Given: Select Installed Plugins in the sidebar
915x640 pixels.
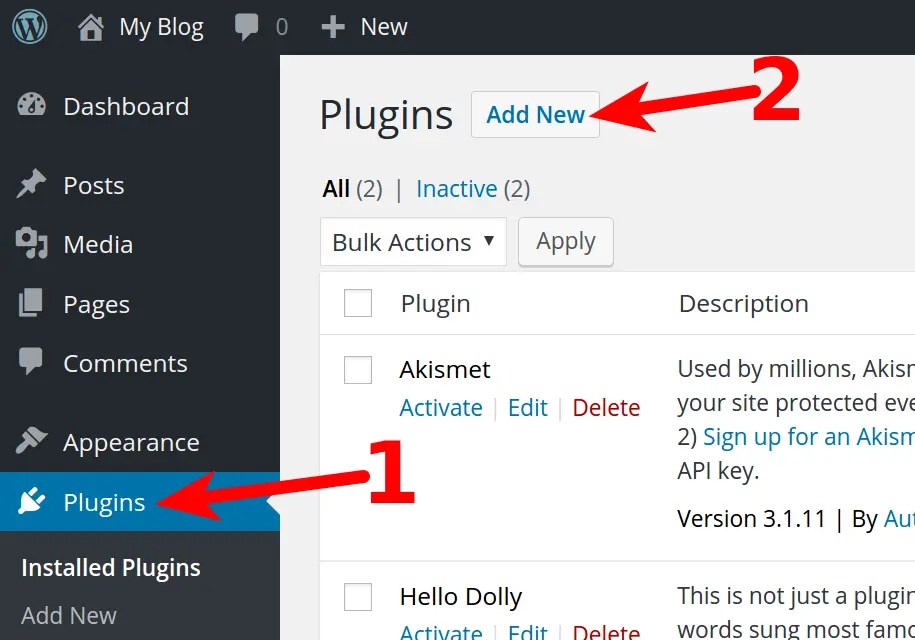Looking at the screenshot, I should (x=109, y=567).
